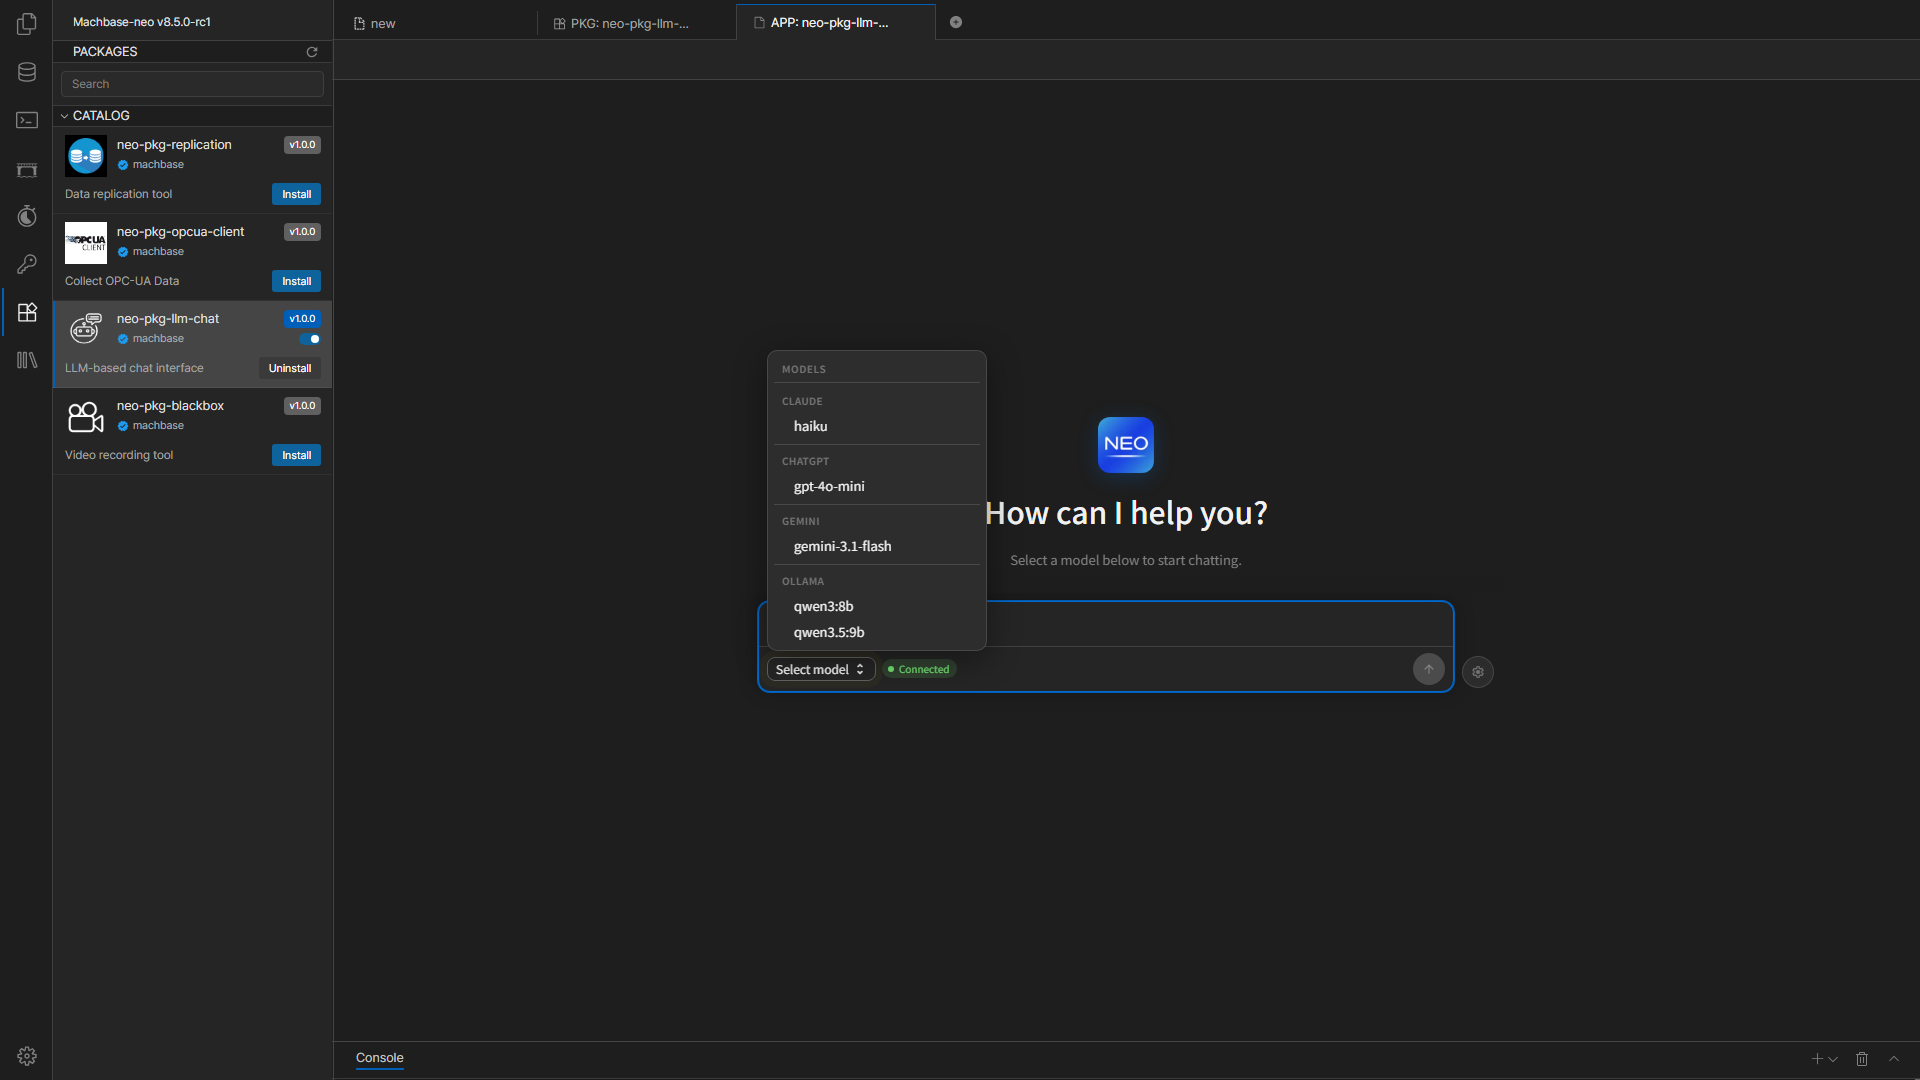Uninstall neo-pkg-llm-chat package

pyautogui.click(x=290, y=368)
